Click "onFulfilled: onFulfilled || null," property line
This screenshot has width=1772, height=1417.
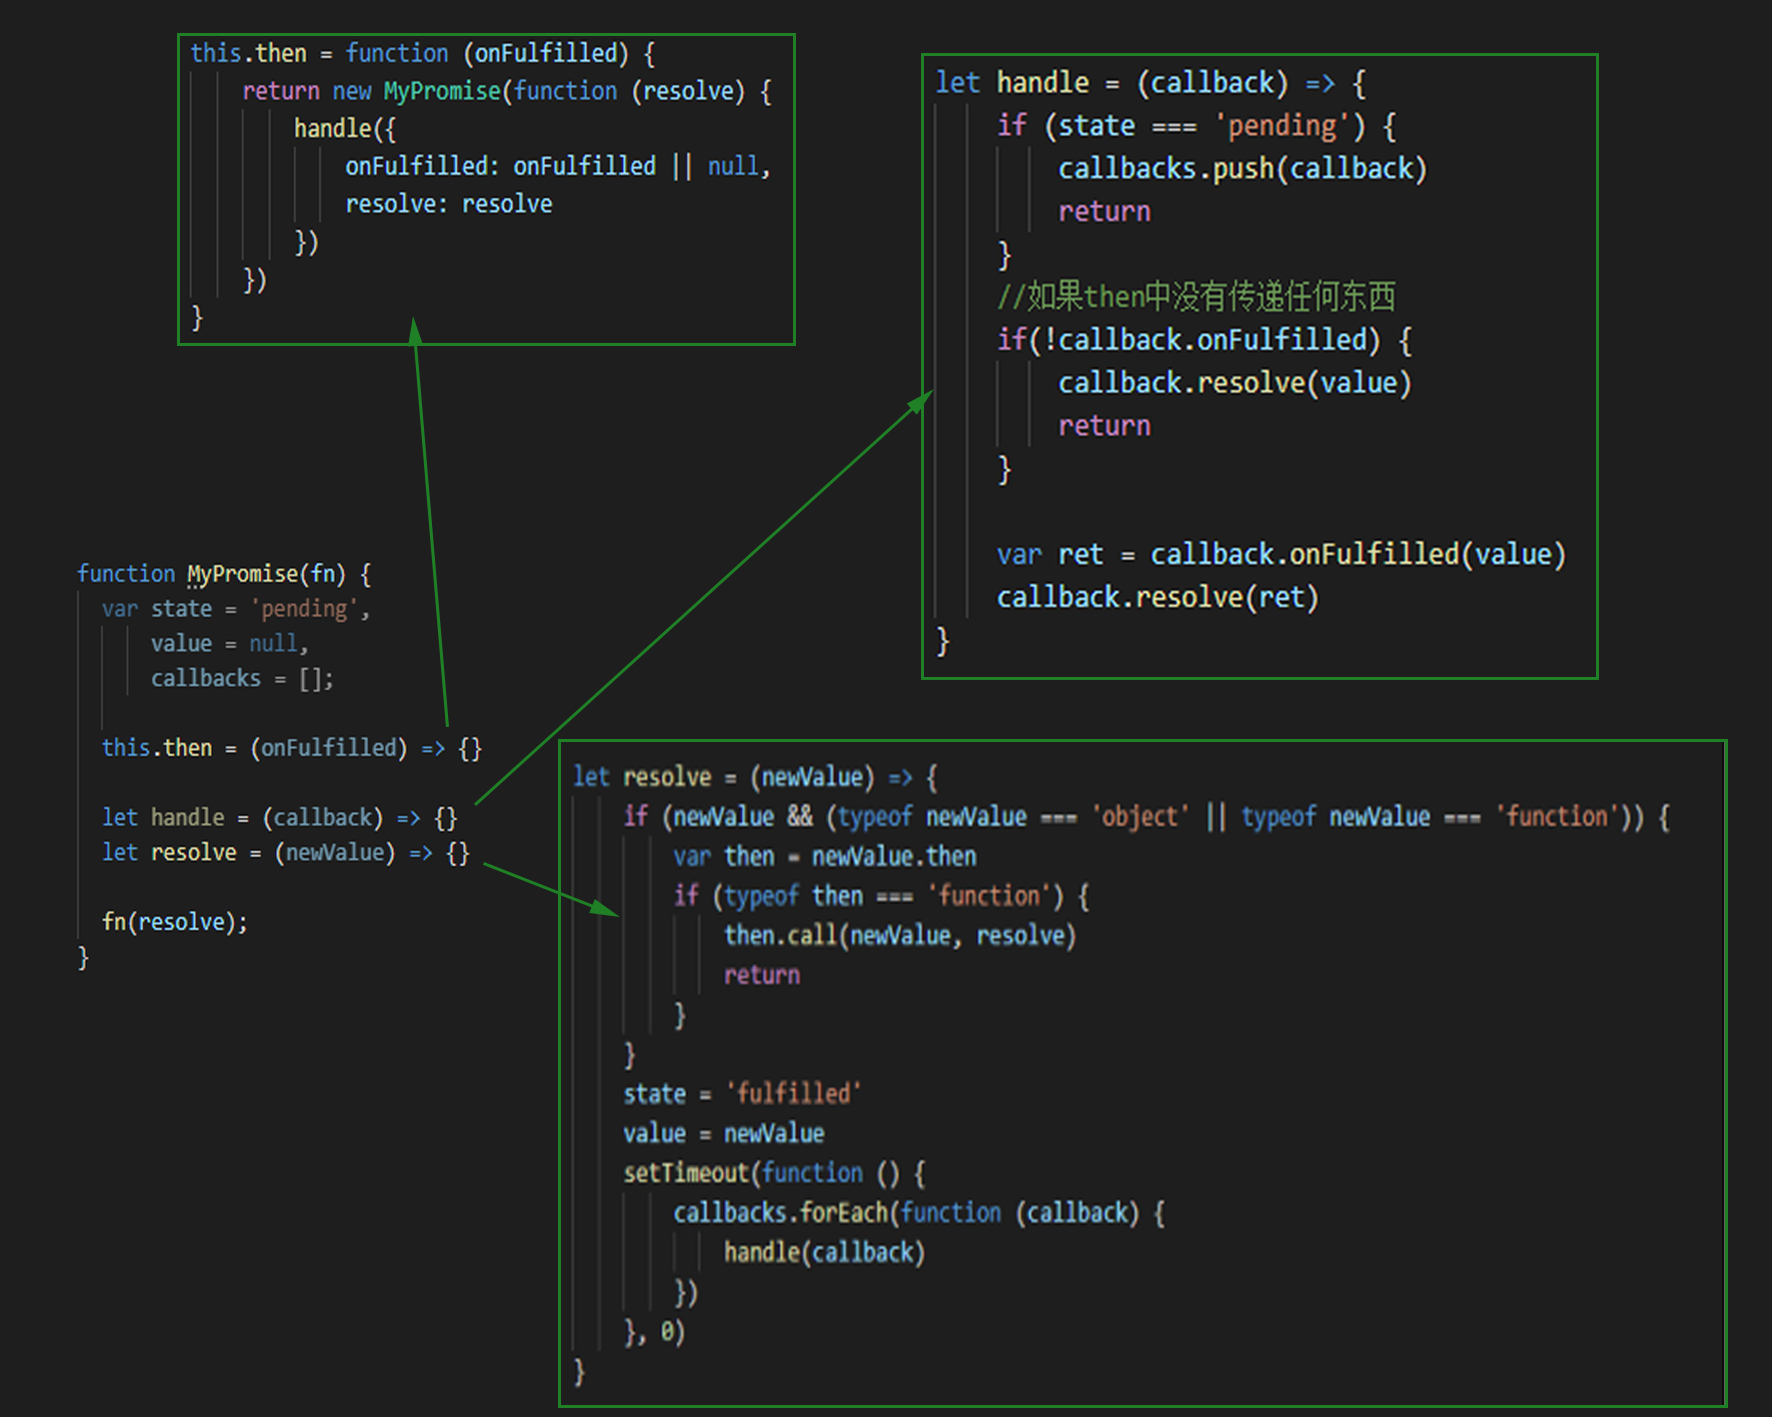point(558,166)
